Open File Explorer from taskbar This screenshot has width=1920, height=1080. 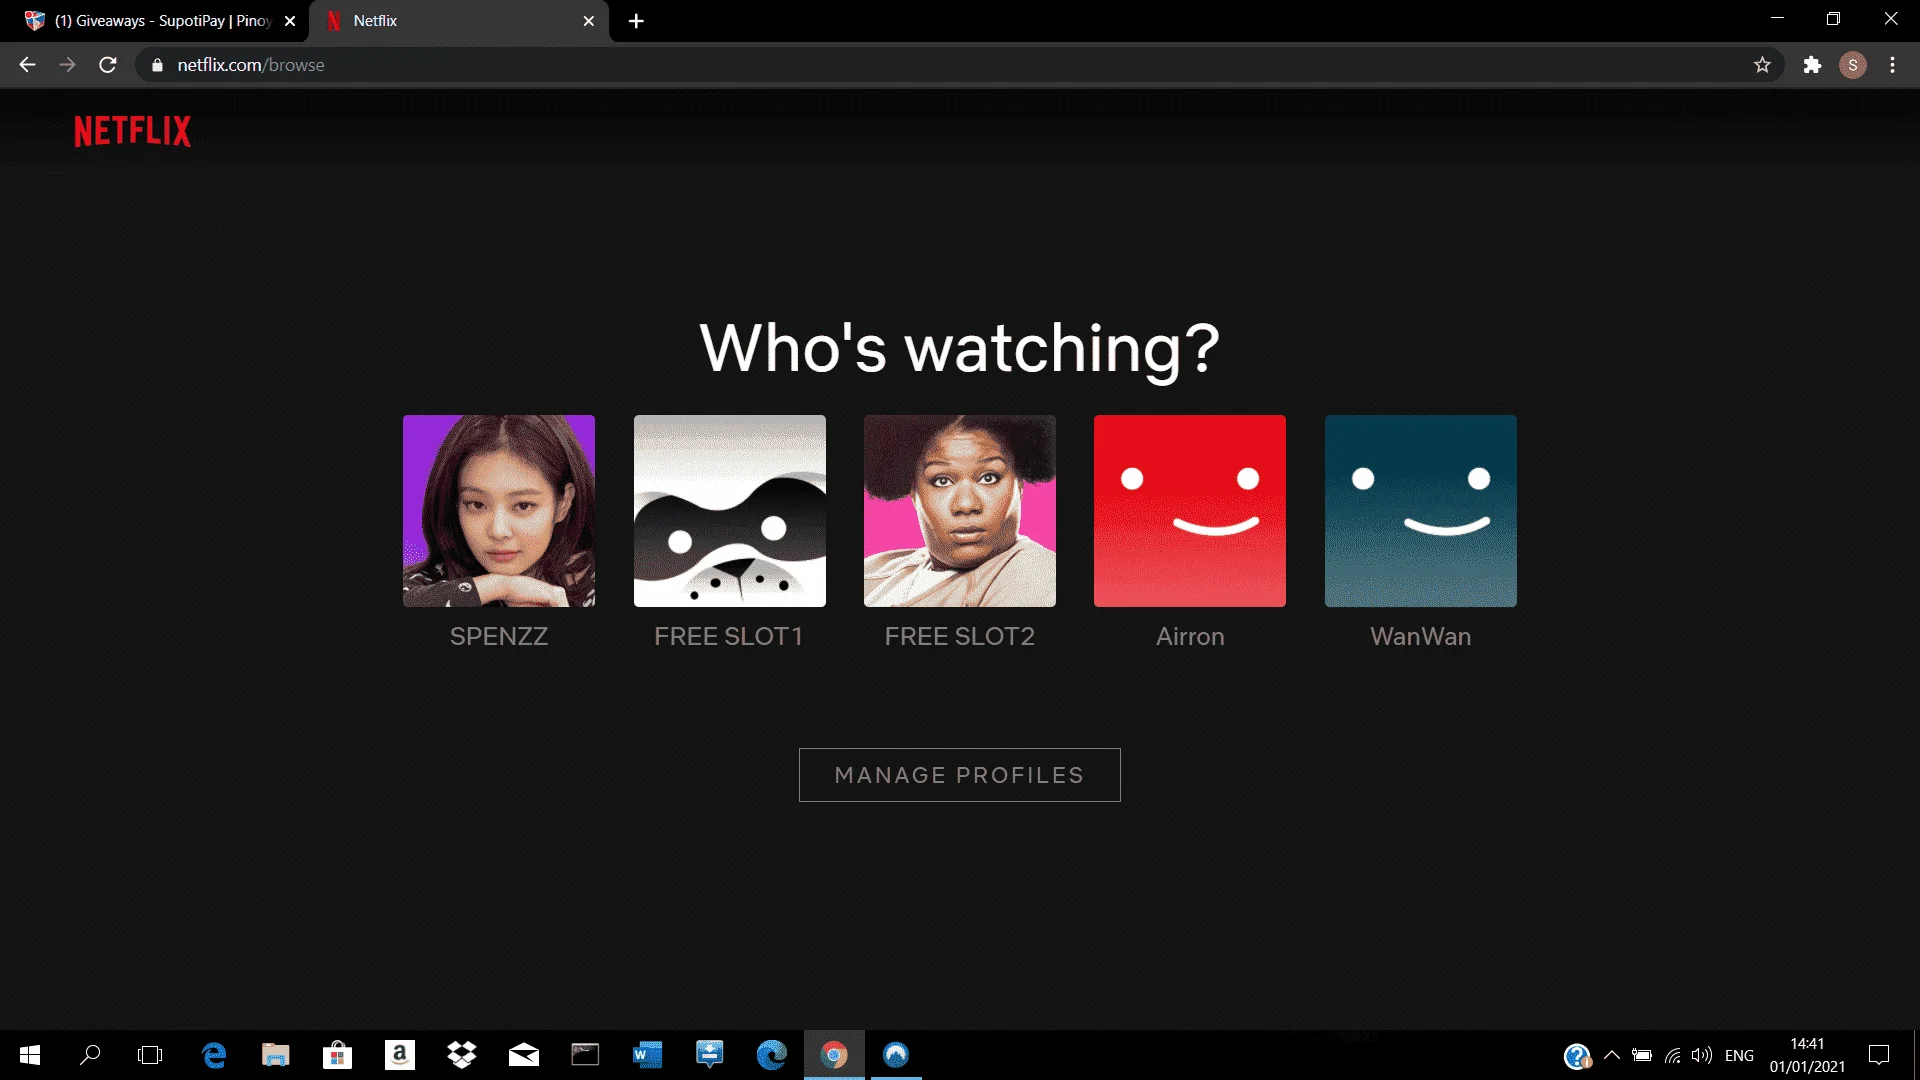[x=275, y=1055]
